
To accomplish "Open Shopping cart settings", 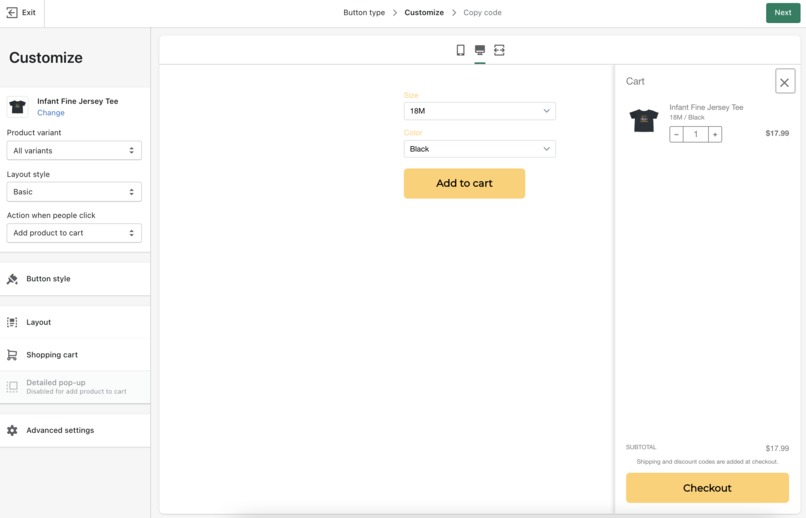I will (x=75, y=355).
